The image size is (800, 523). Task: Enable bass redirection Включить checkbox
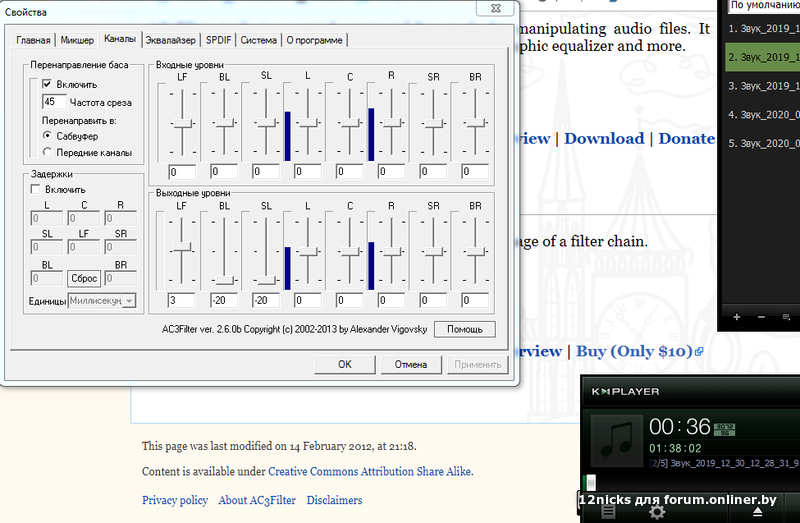[47, 84]
